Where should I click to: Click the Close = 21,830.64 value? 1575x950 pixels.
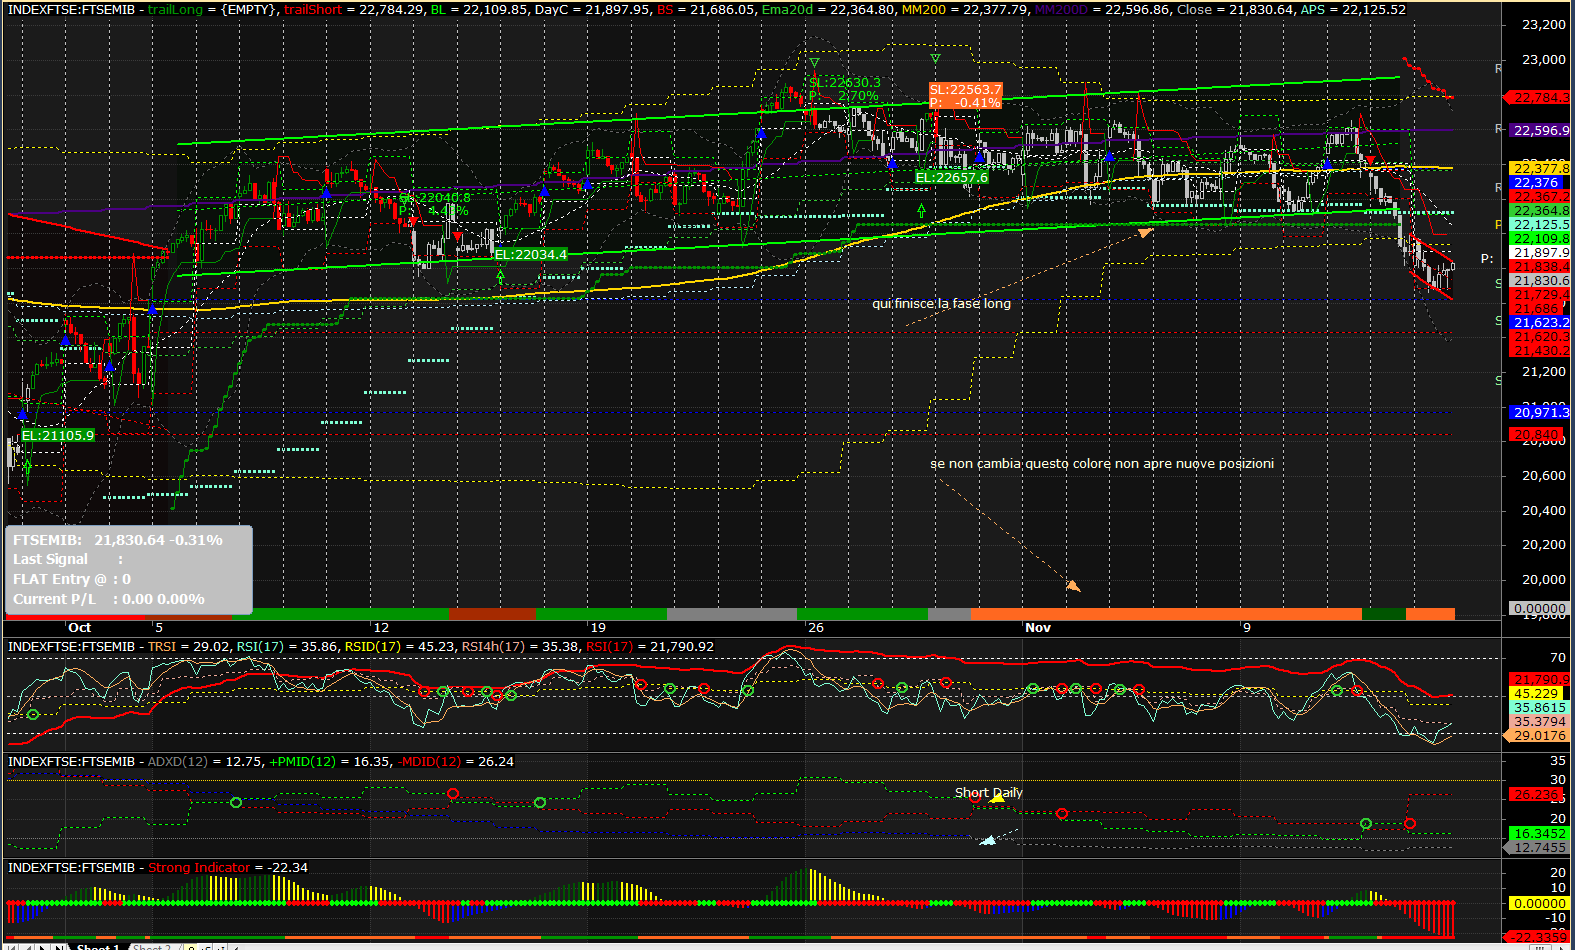pyautogui.click(x=1235, y=9)
